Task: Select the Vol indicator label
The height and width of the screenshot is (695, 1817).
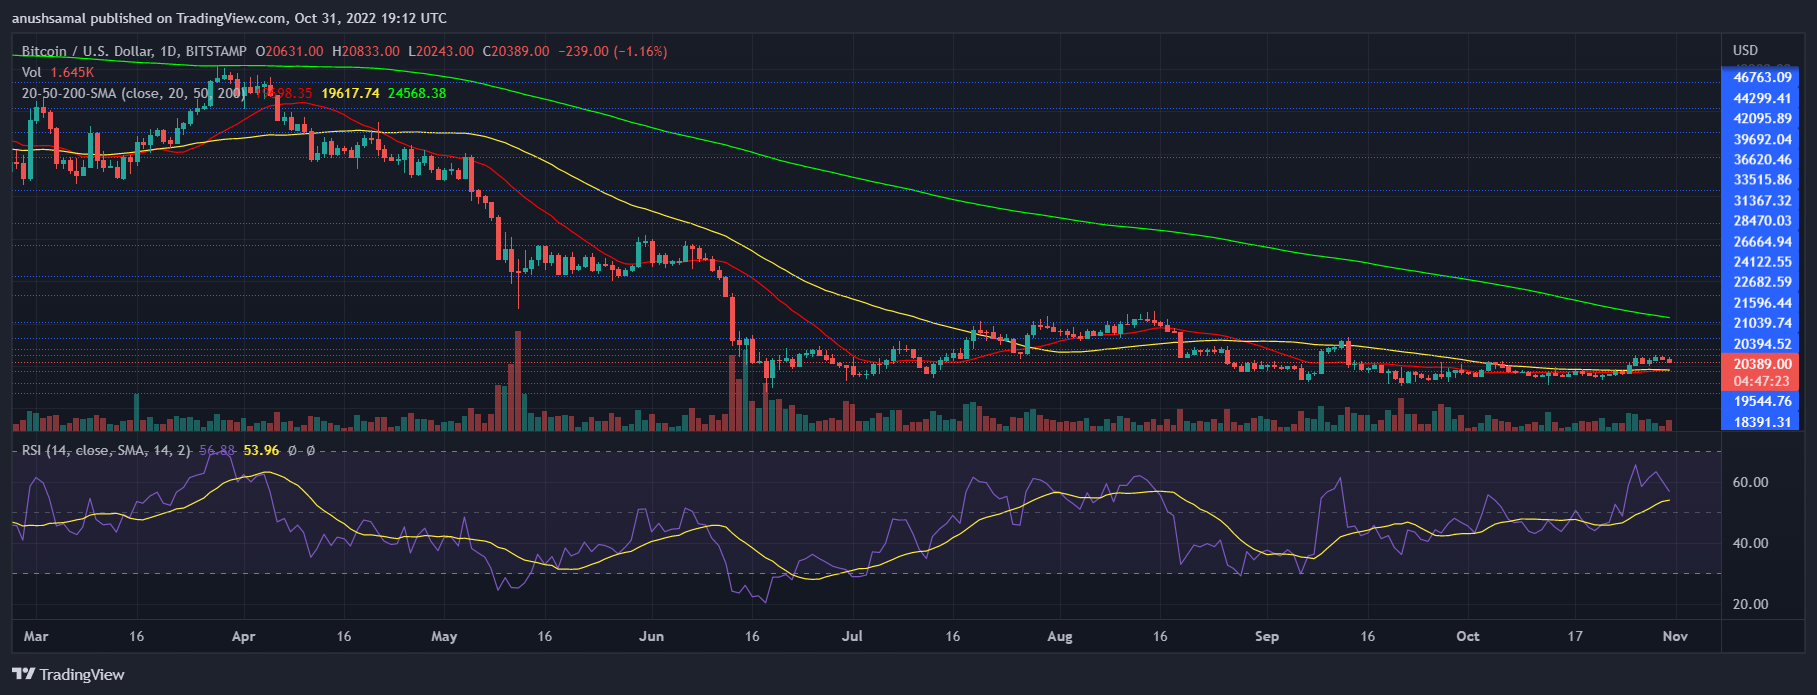Action: point(32,72)
